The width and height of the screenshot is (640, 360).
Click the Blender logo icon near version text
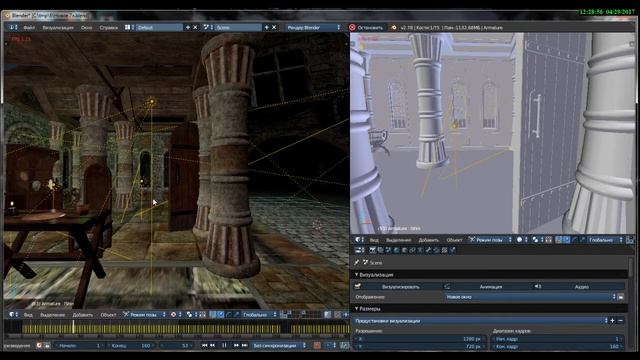[393, 27]
